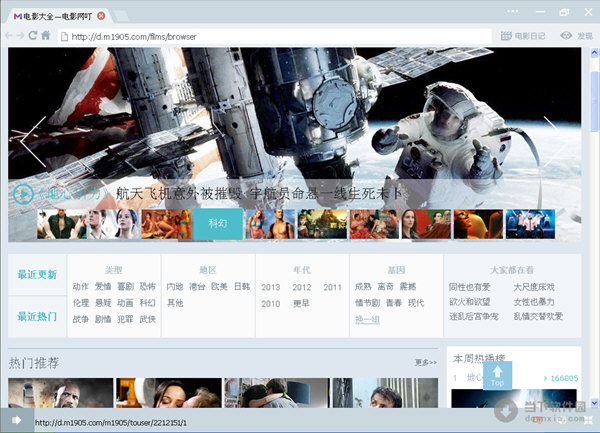Reload the page with the refresh icon
Viewport: 600px width, 433px height.
tap(33, 36)
